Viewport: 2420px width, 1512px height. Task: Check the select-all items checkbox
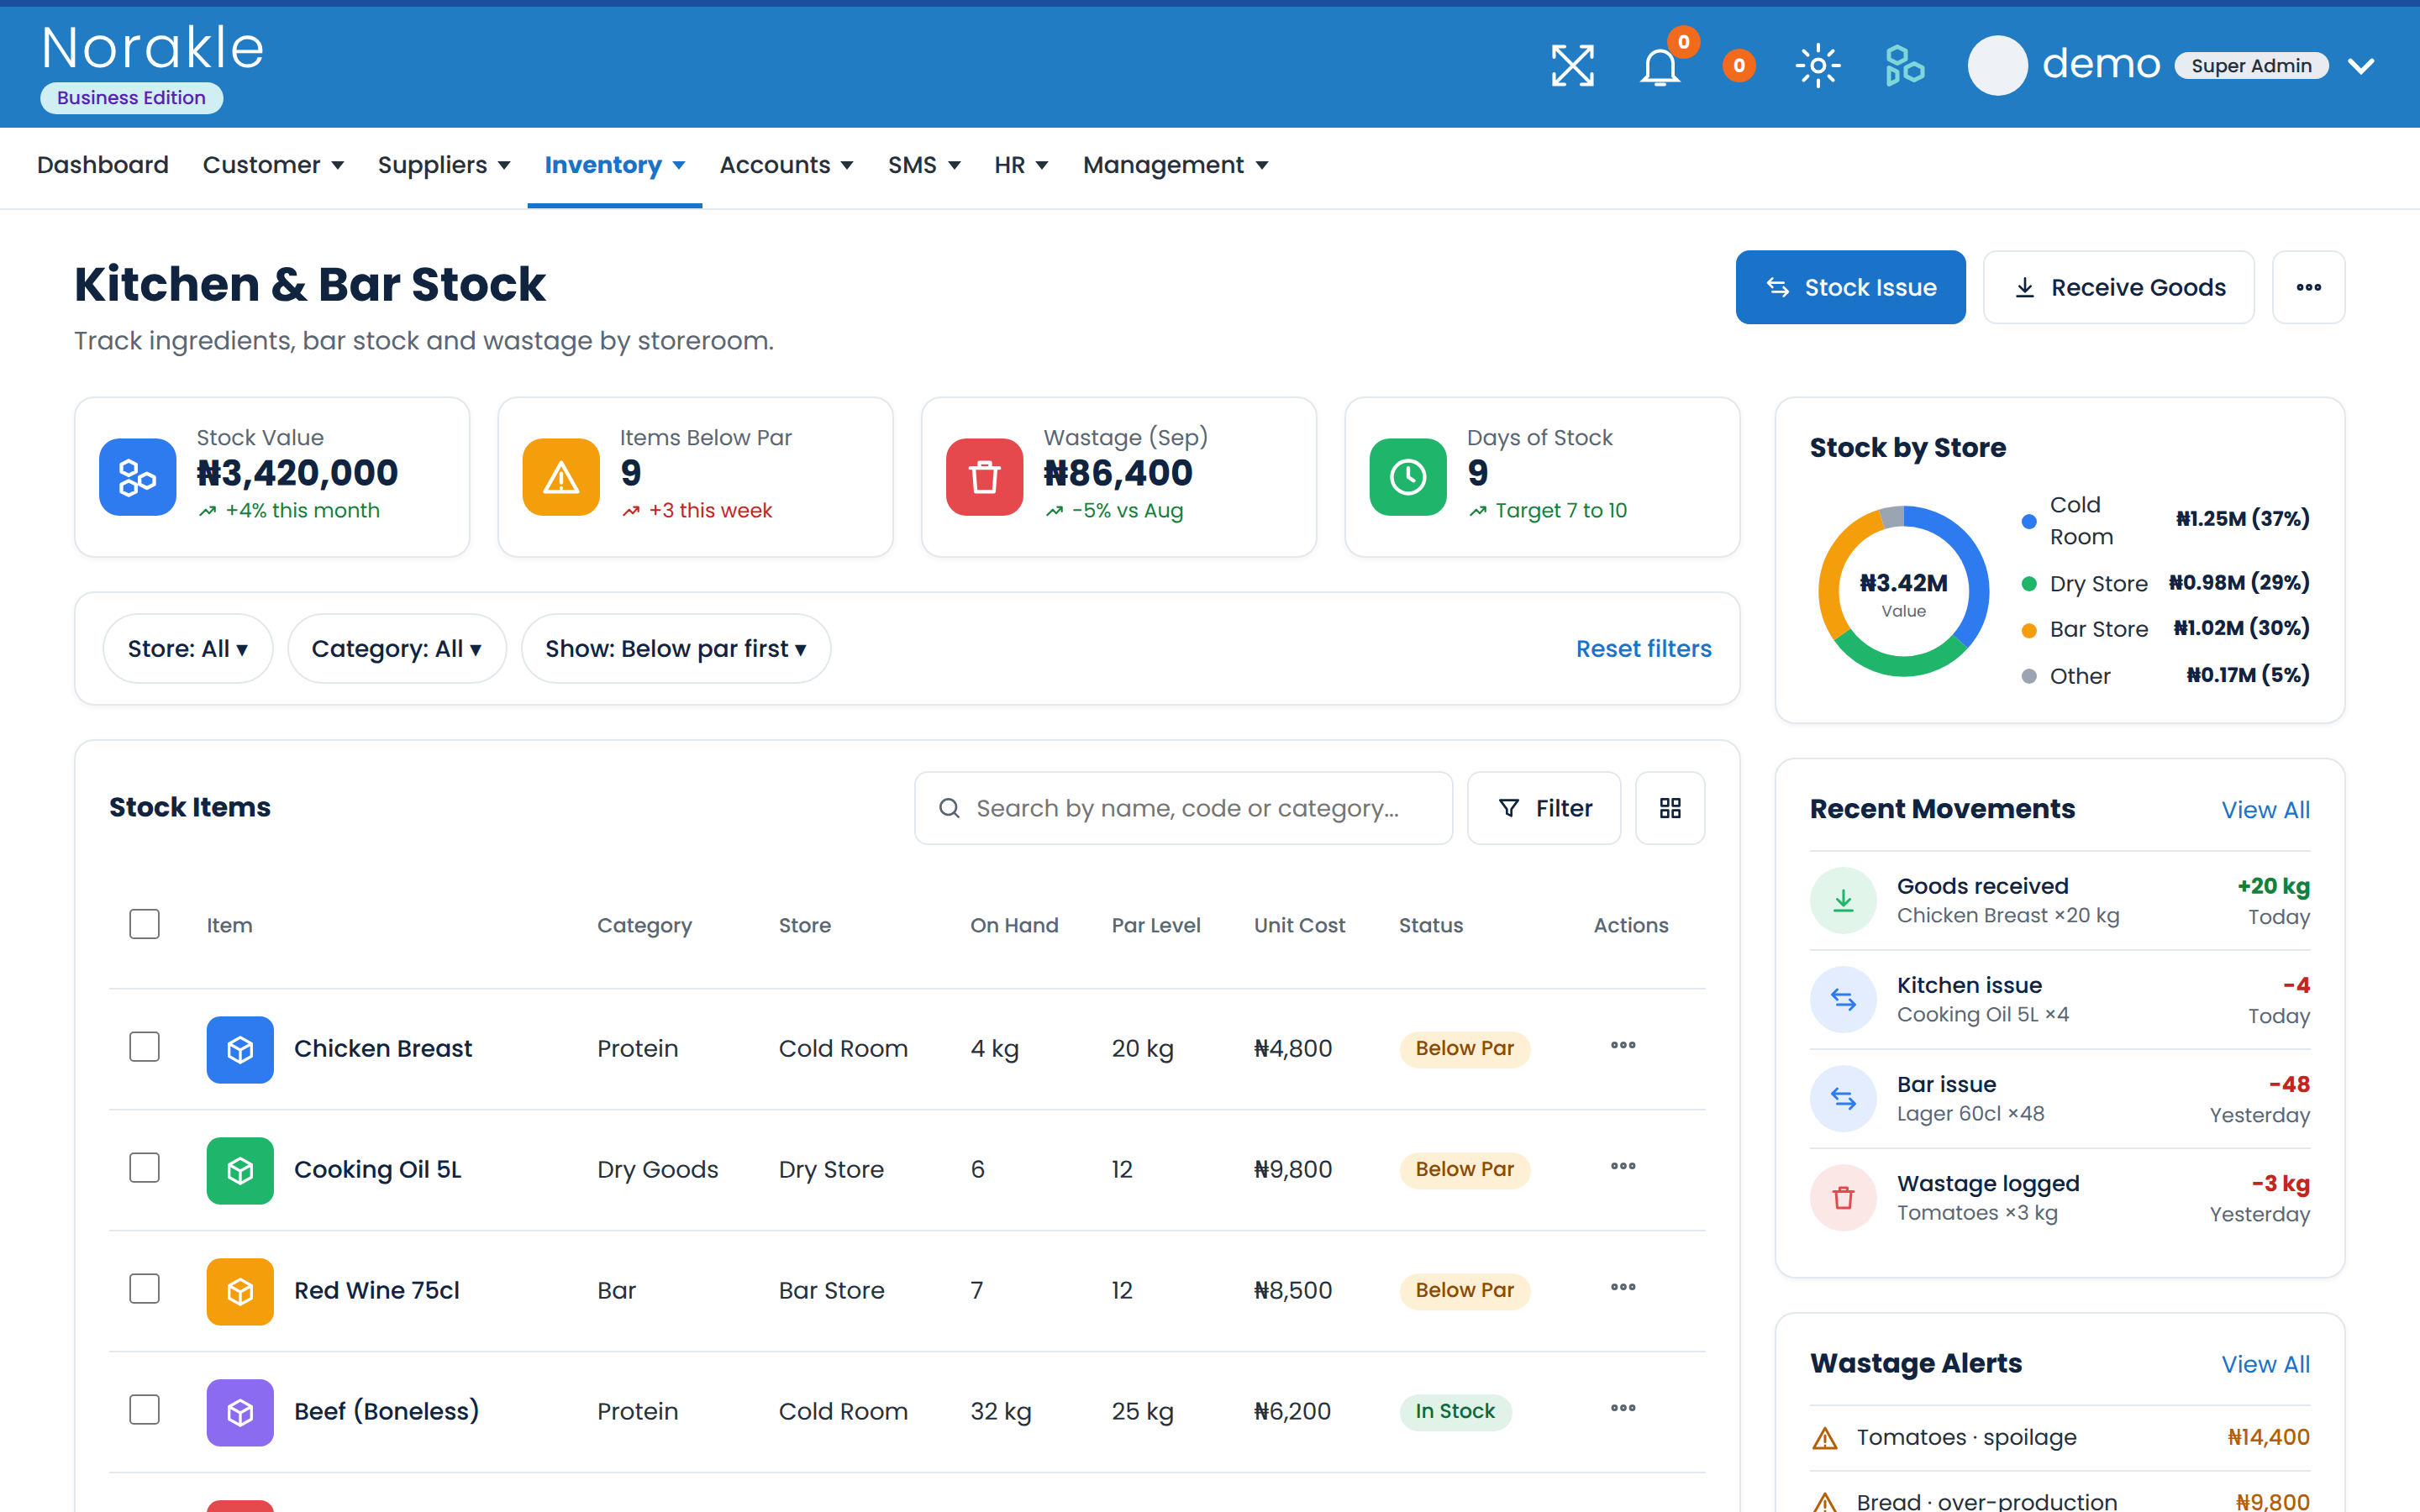[x=145, y=924]
